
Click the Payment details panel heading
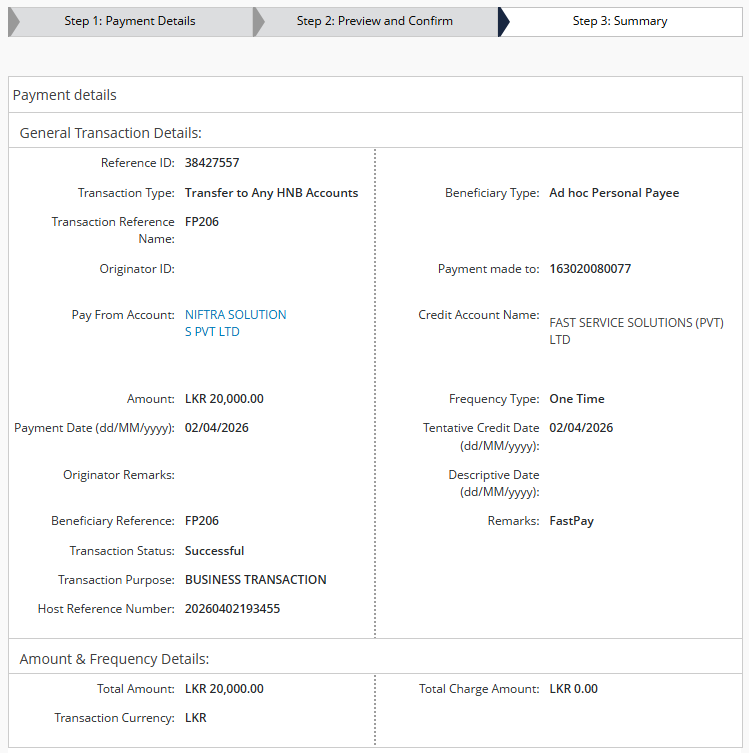pyautogui.click(x=65, y=95)
